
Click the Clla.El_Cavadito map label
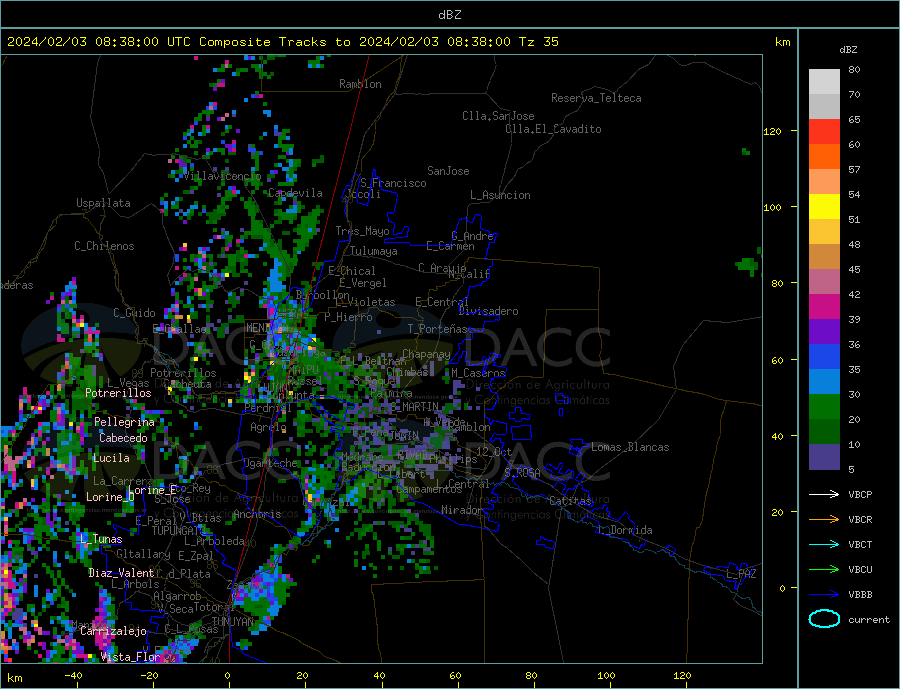coord(553,129)
